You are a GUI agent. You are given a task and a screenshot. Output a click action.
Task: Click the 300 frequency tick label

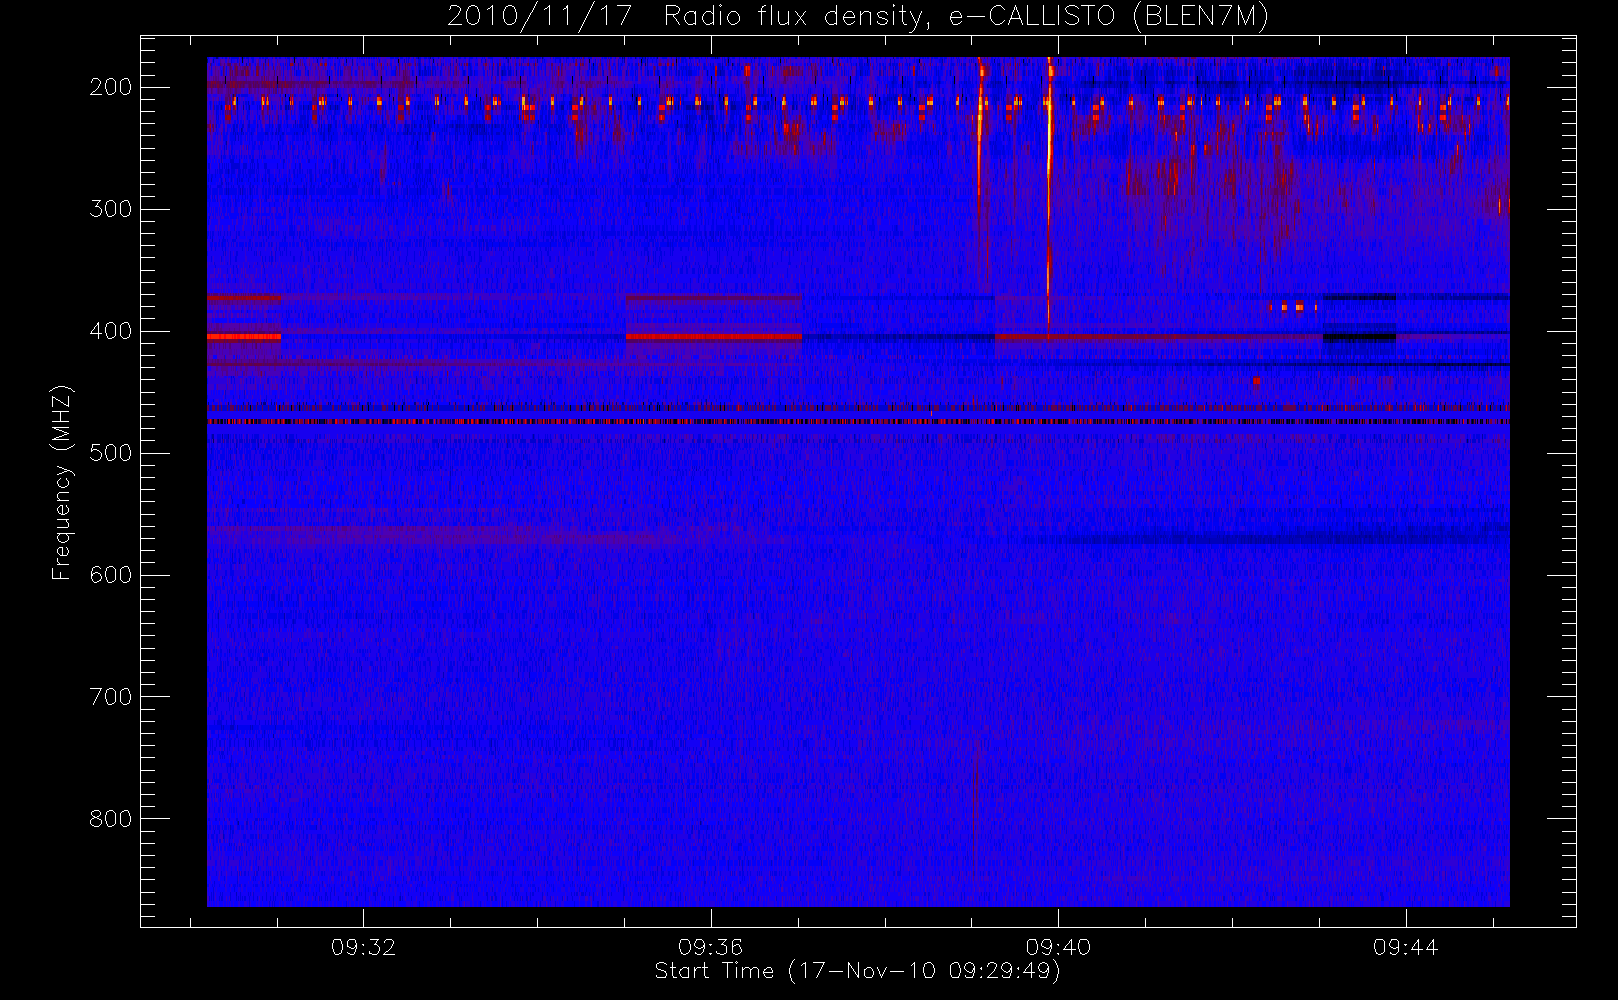(111, 209)
